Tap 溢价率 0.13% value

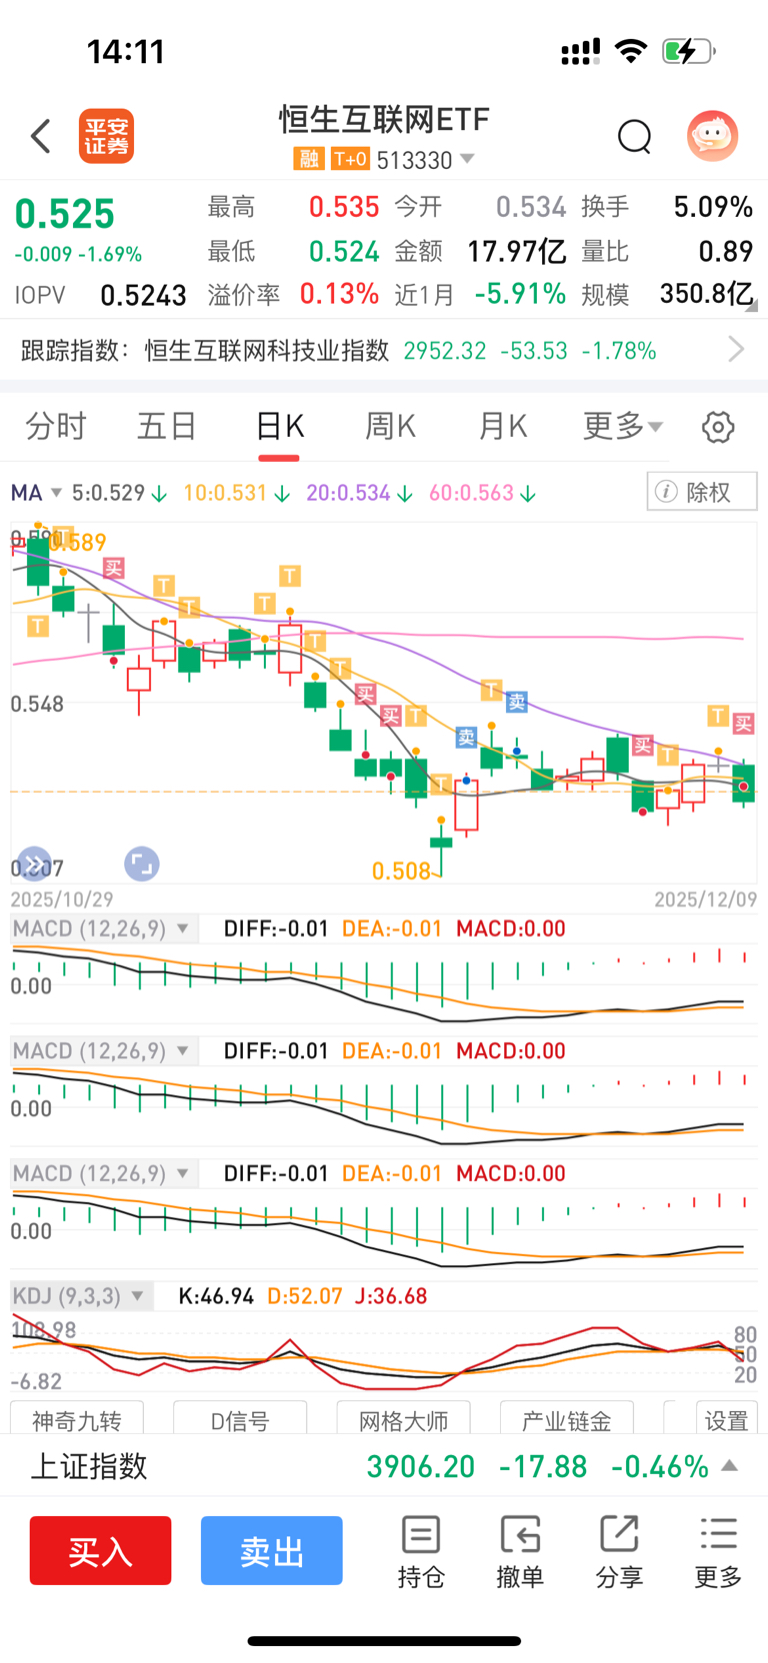click(339, 294)
